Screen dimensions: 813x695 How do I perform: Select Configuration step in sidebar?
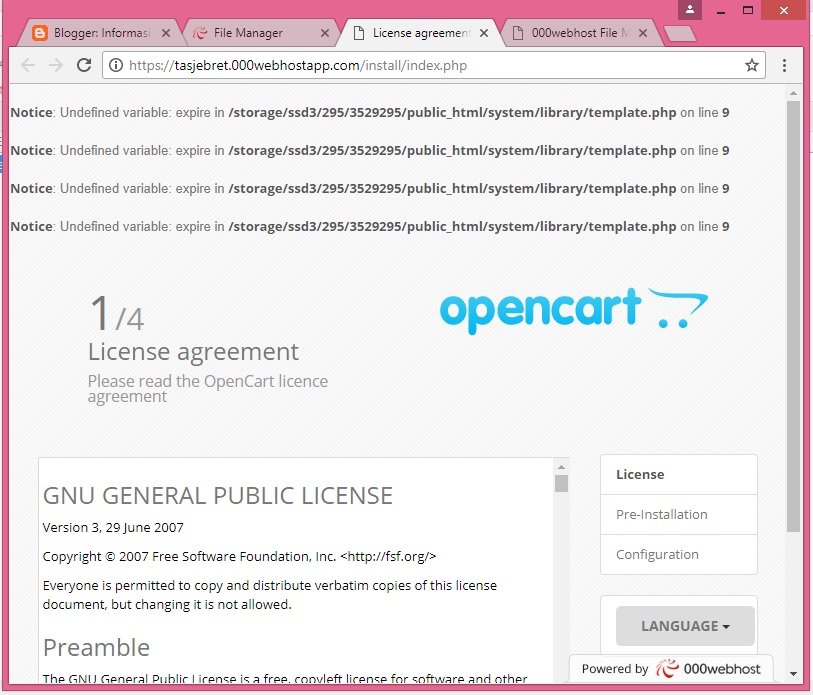pos(679,554)
